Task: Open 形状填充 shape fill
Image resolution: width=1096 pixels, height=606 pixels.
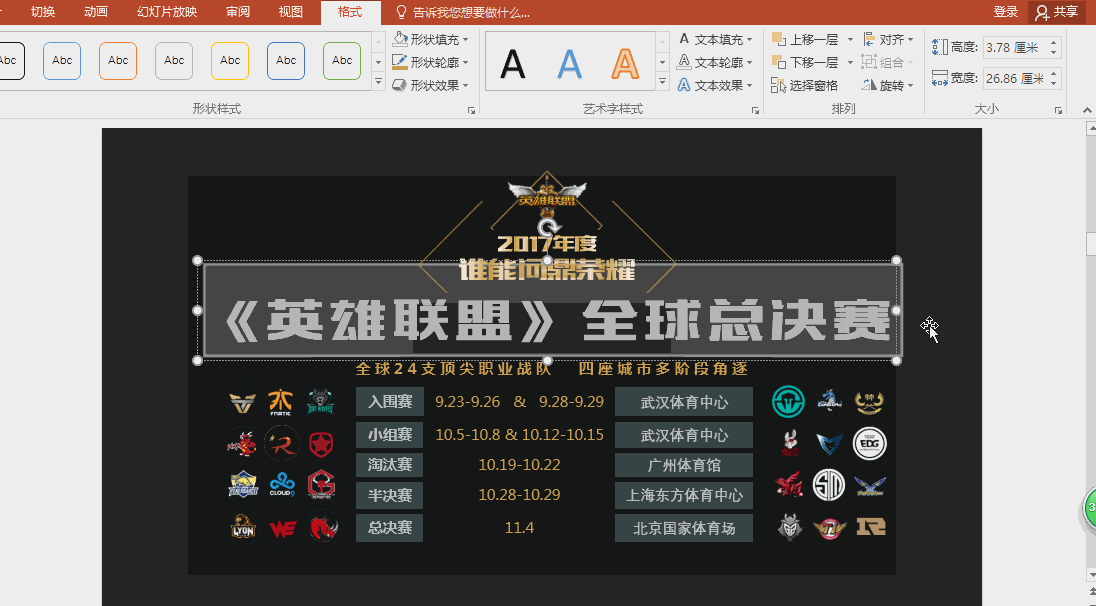Action: (430, 39)
